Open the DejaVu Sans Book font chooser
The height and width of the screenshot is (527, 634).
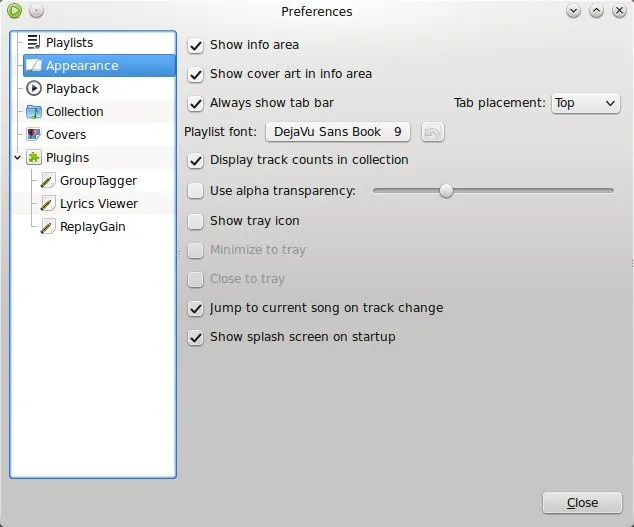pyautogui.click(x=337, y=132)
